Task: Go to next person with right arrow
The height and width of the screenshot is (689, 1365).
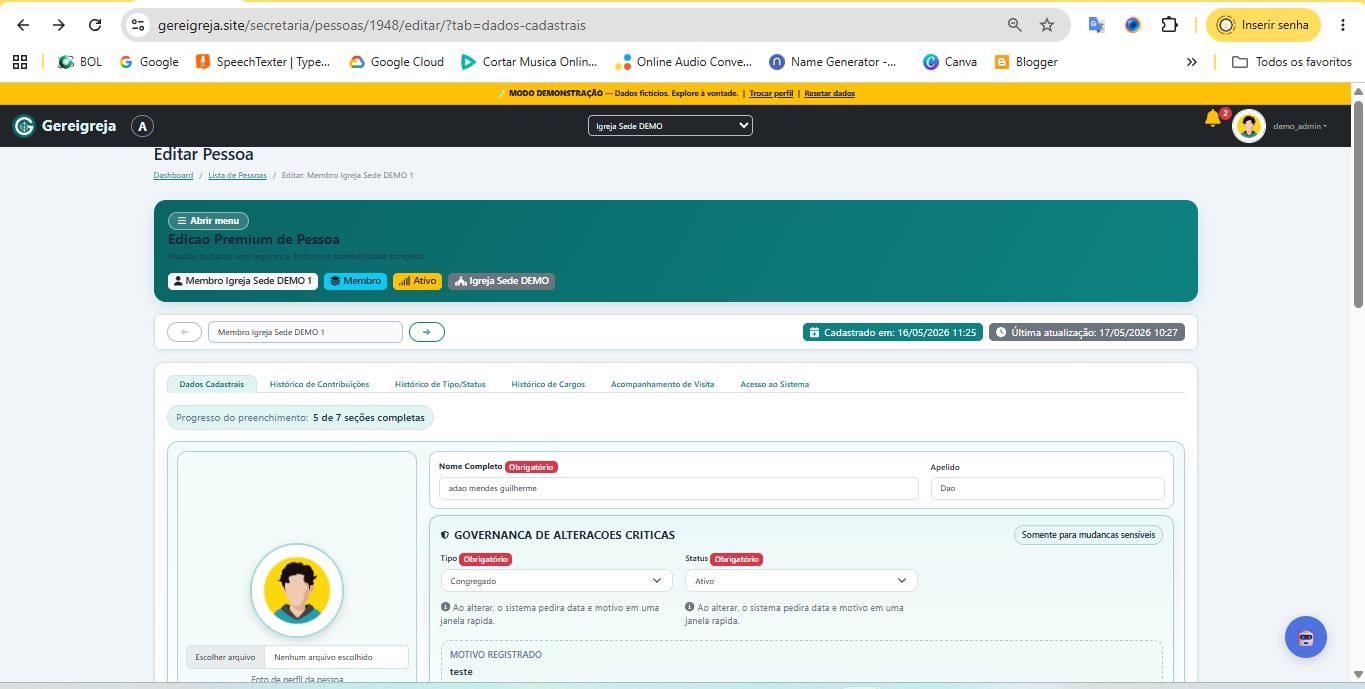Action: (x=427, y=332)
